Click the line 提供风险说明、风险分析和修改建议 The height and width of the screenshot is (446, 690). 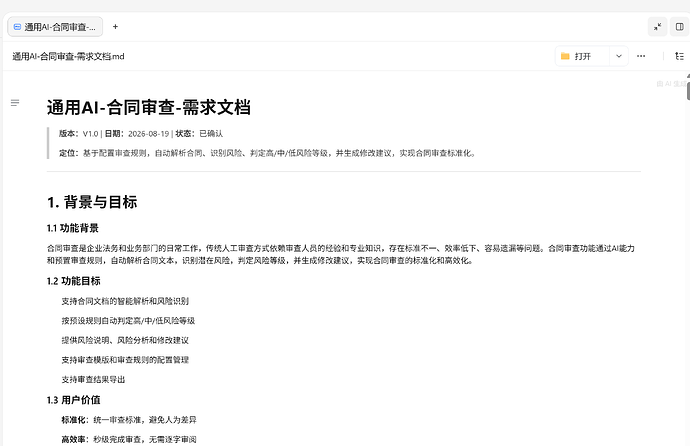coord(125,340)
